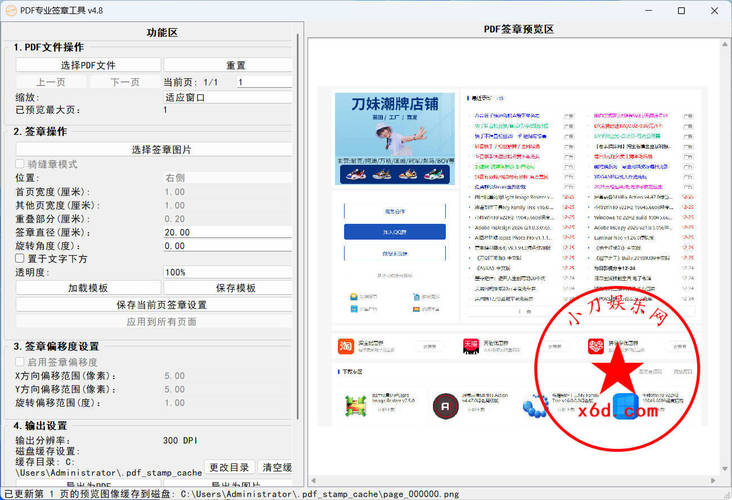
Task: Check the 启用签章偏移度 option
Action: (19, 362)
